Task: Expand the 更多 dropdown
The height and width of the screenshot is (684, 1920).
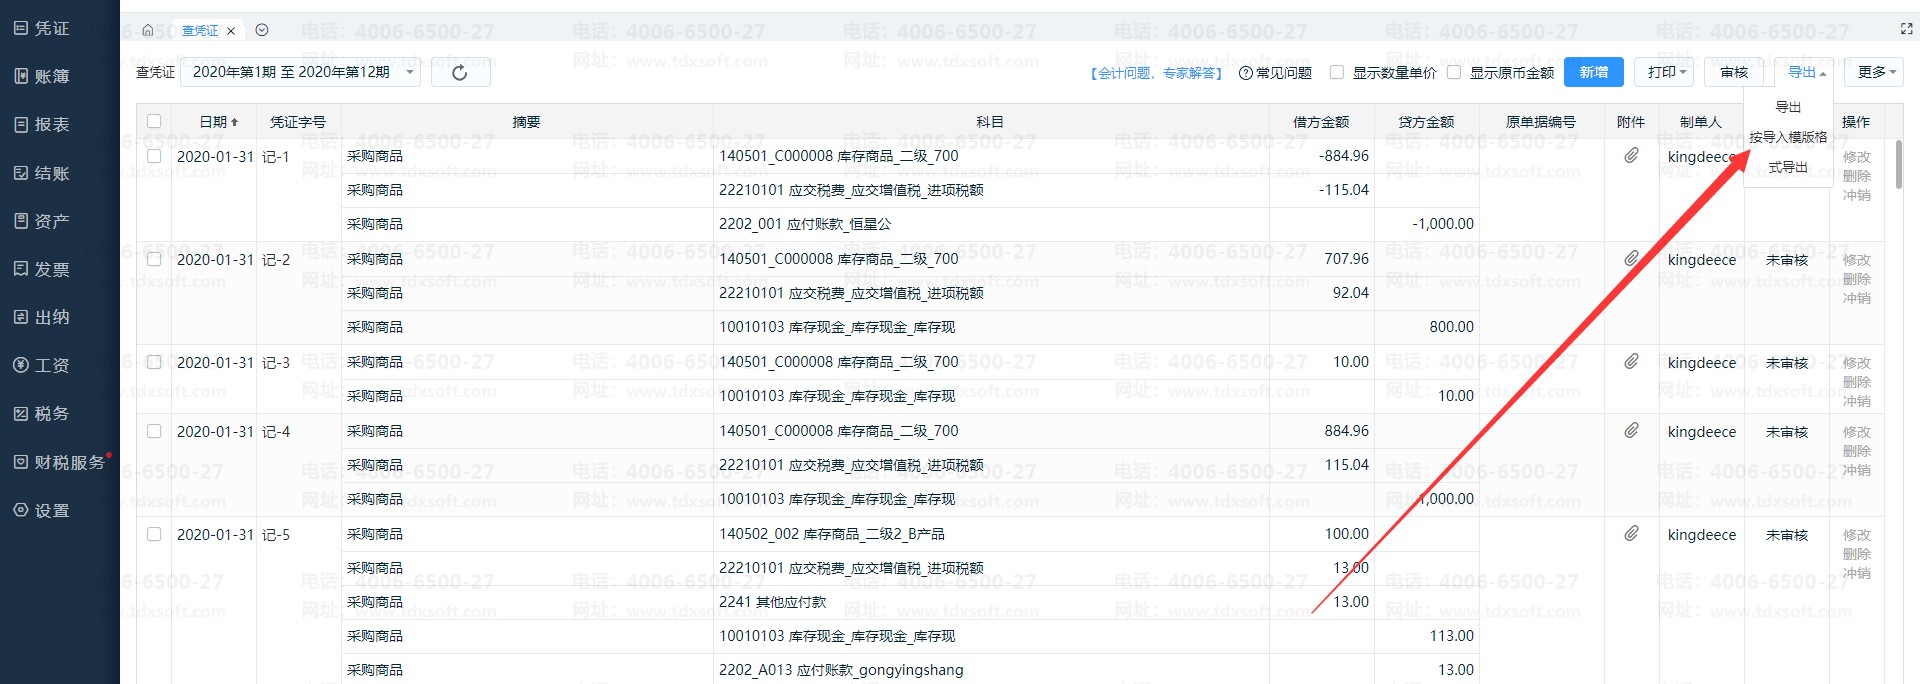Action: point(1876,72)
